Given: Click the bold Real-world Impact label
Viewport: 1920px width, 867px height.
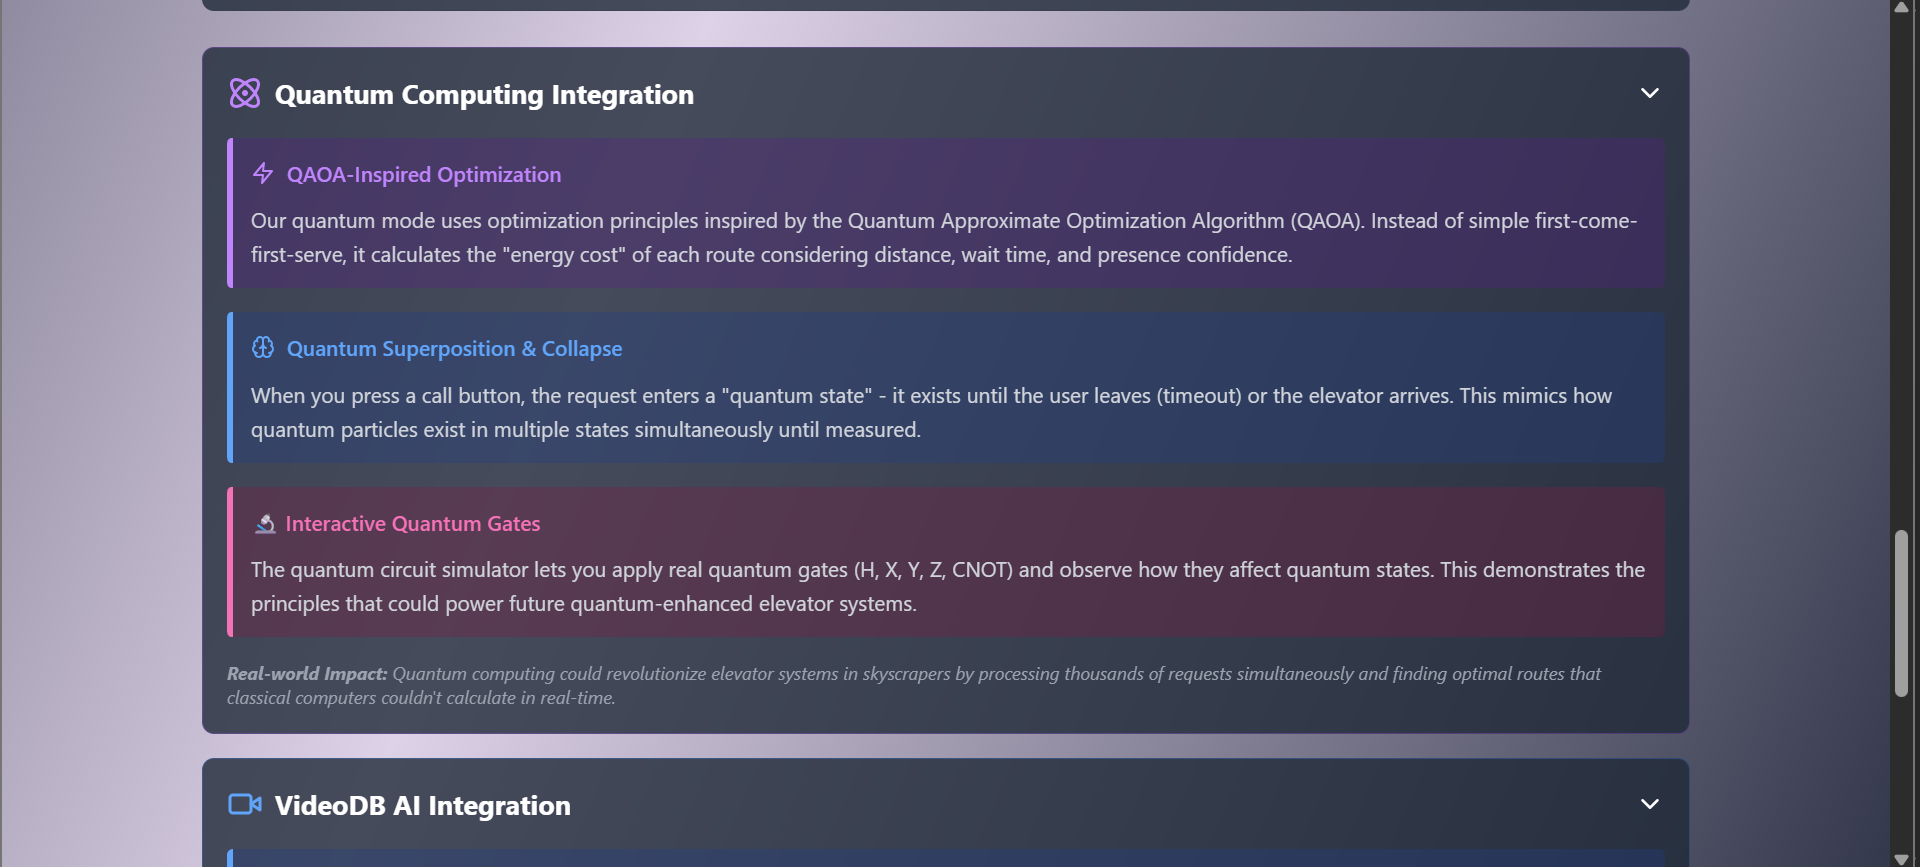Looking at the screenshot, I should (307, 673).
